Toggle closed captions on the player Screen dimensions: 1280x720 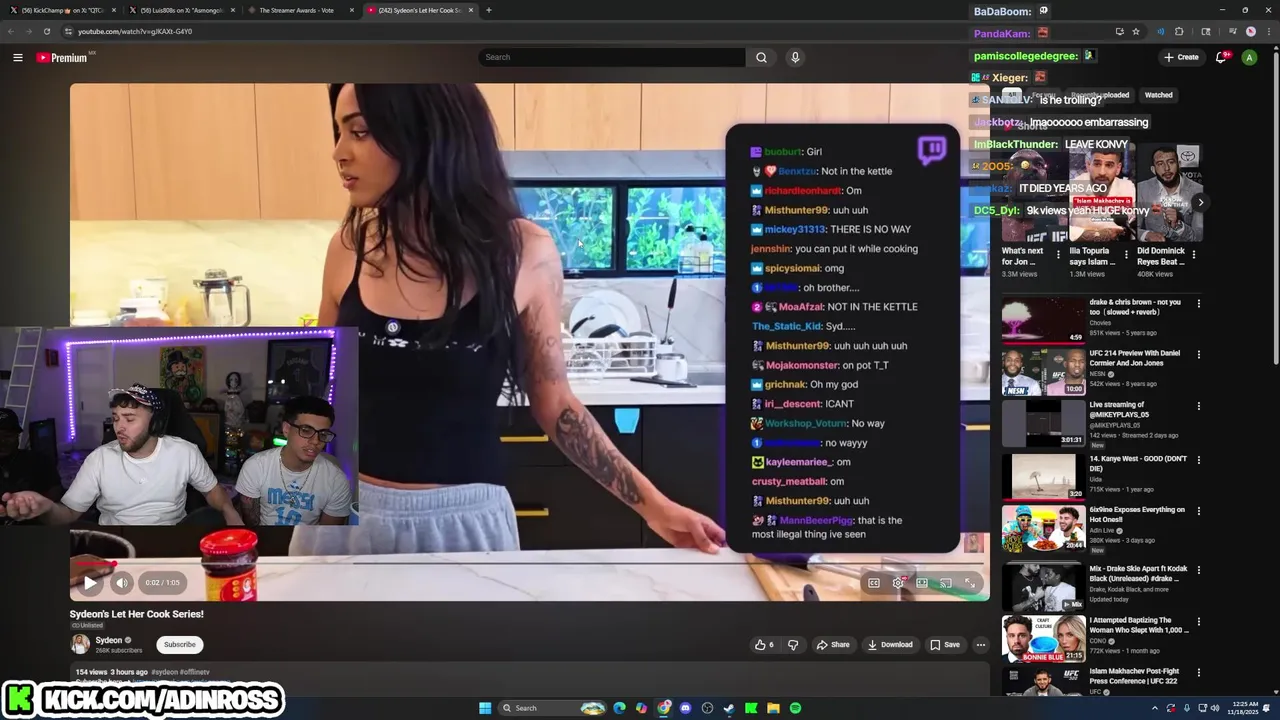tap(874, 583)
